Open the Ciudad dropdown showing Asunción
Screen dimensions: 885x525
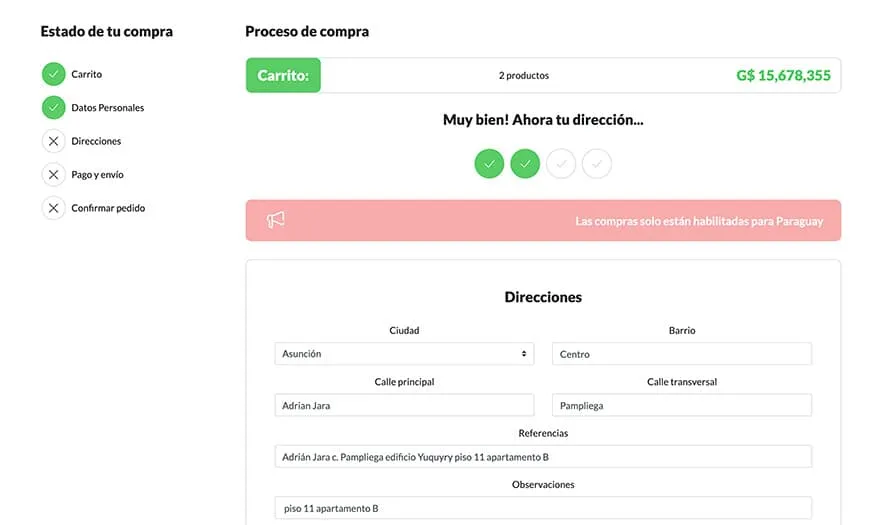[x=404, y=354]
